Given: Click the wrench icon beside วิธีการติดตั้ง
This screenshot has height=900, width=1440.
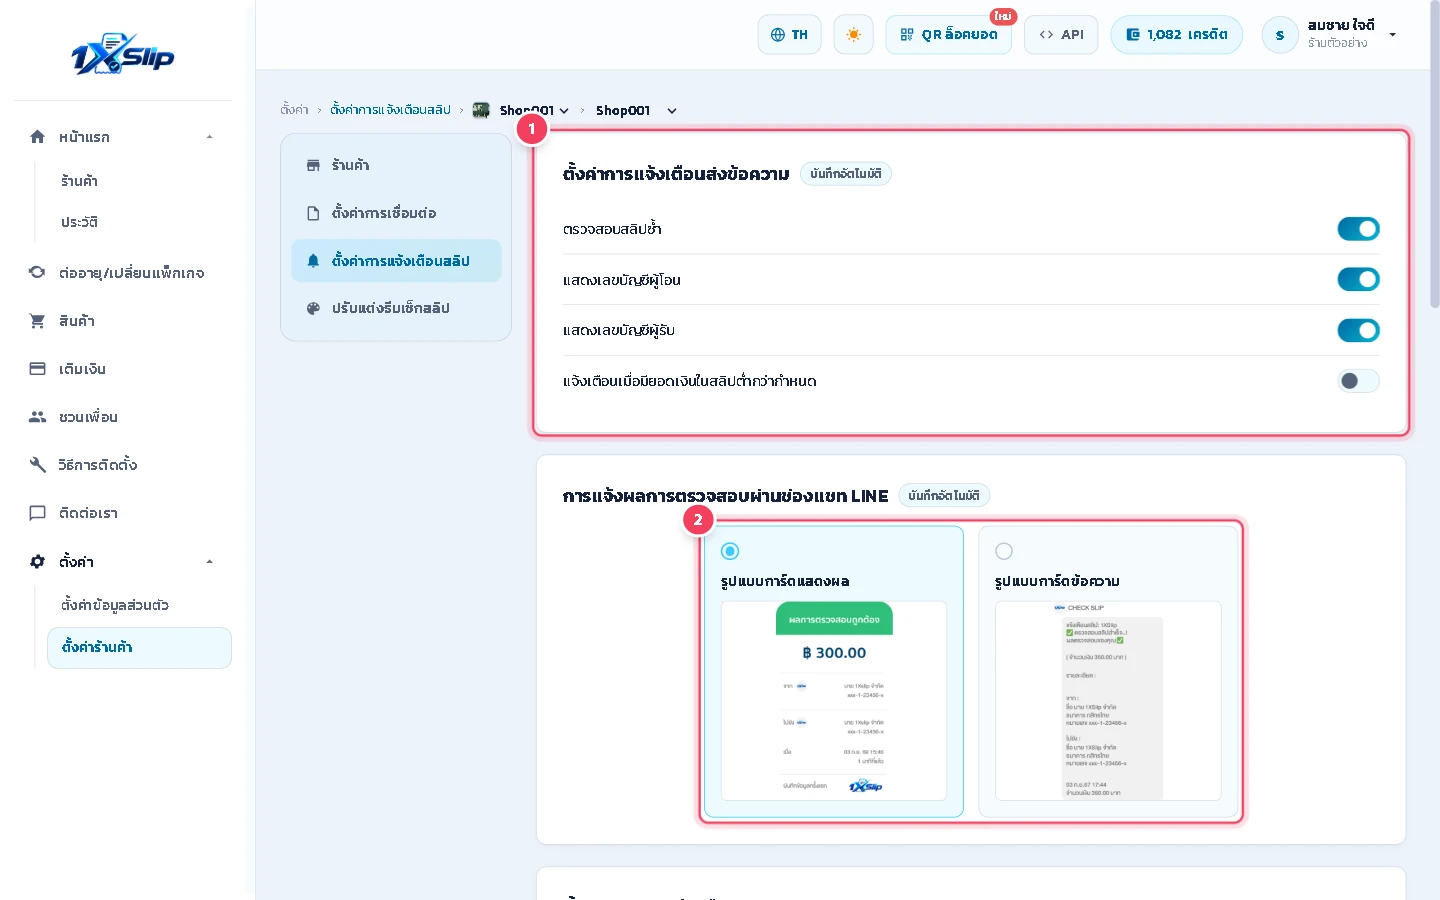Looking at the screenshot, I should tap(37, 465).
